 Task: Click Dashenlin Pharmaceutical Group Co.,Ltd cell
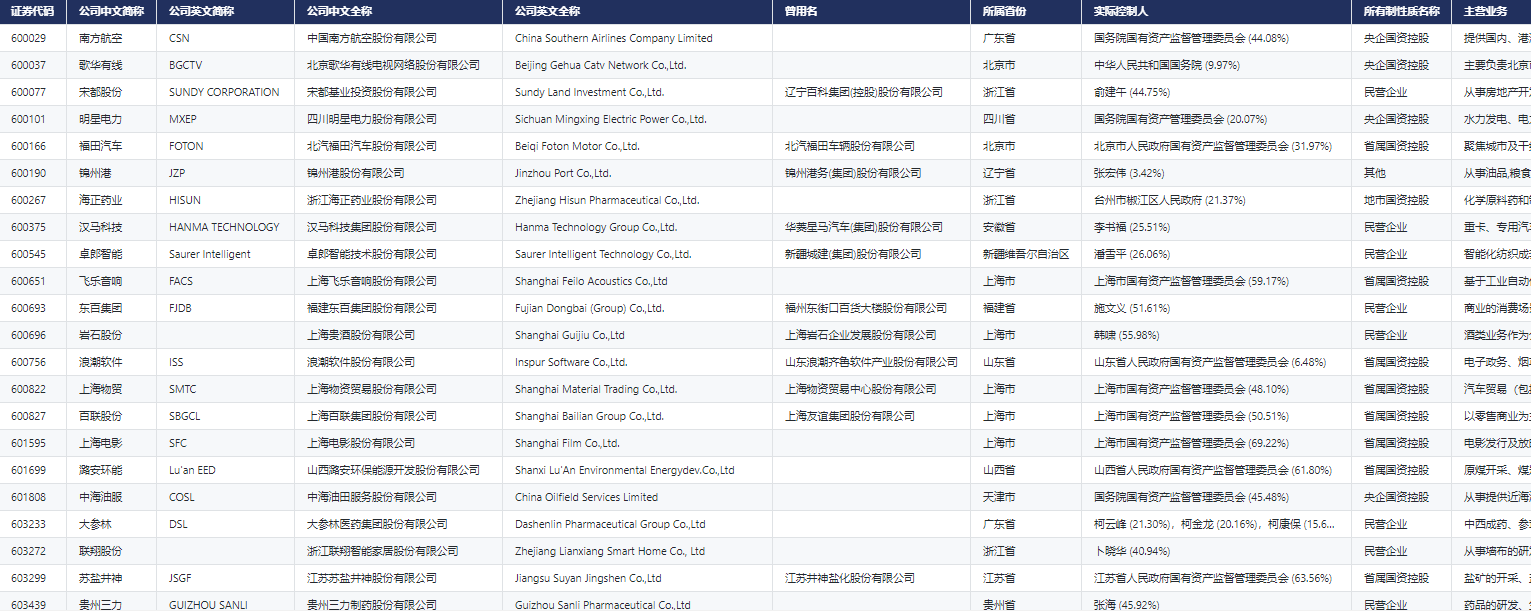point(638,524)
